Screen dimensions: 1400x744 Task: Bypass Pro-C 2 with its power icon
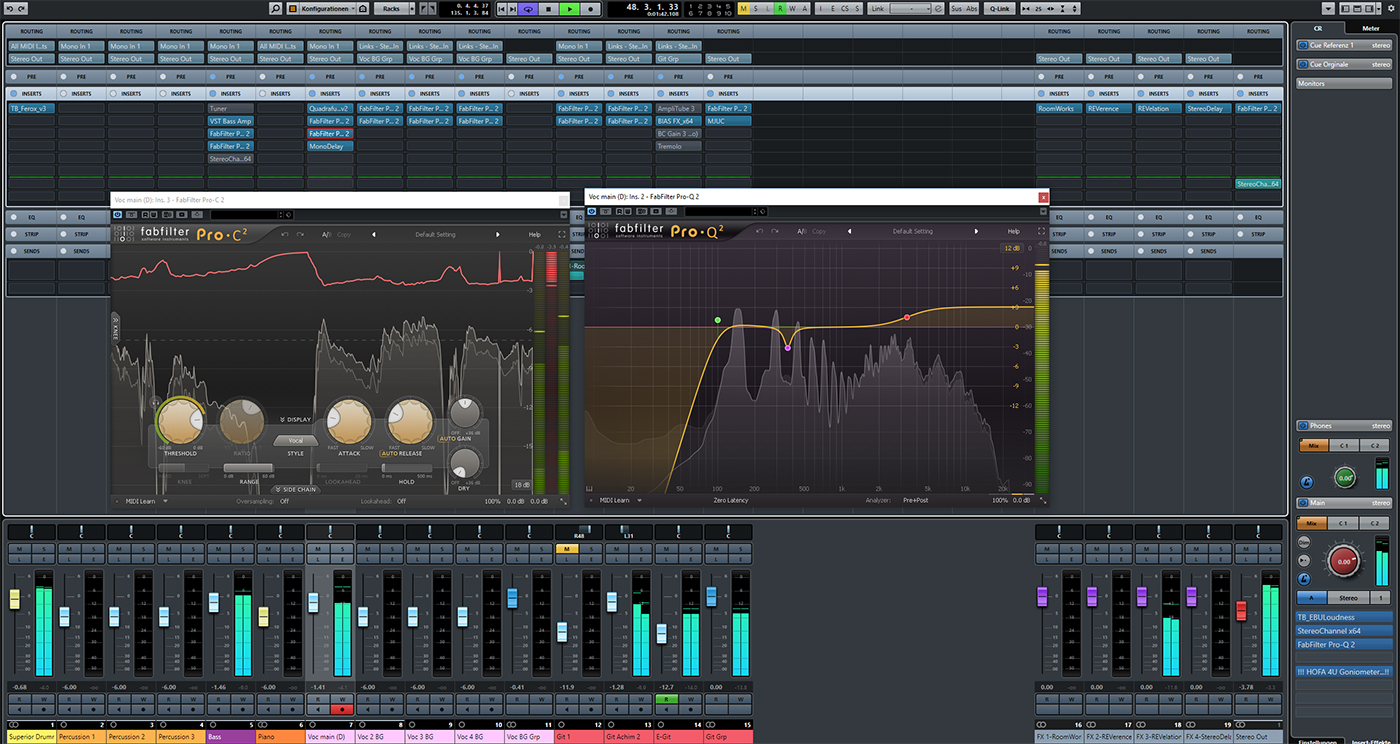tap(118, 214)
